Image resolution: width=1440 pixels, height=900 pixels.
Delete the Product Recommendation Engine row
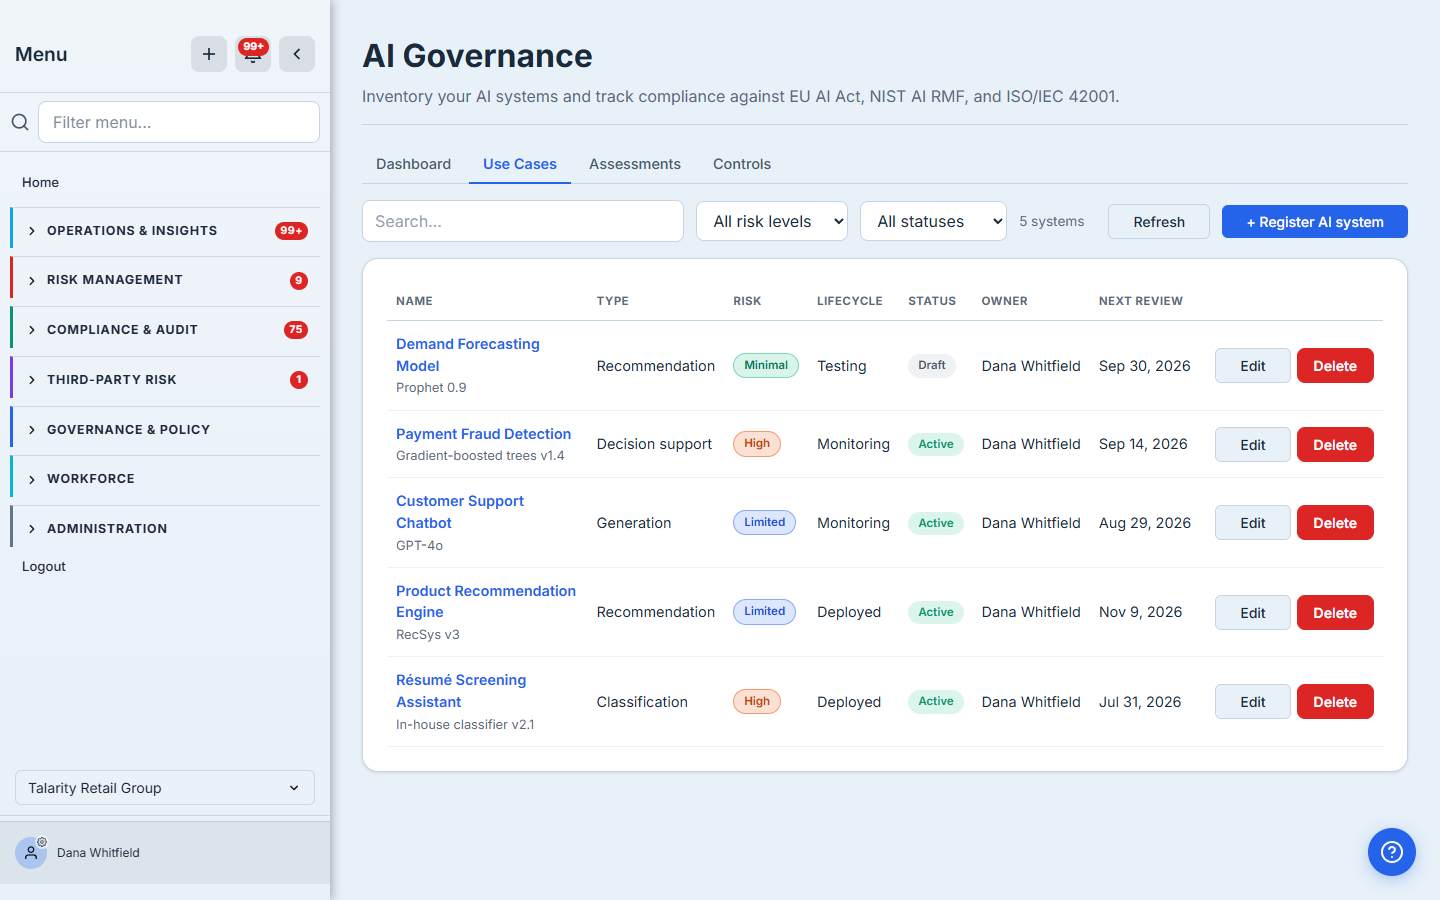(x=1335, y=613)
